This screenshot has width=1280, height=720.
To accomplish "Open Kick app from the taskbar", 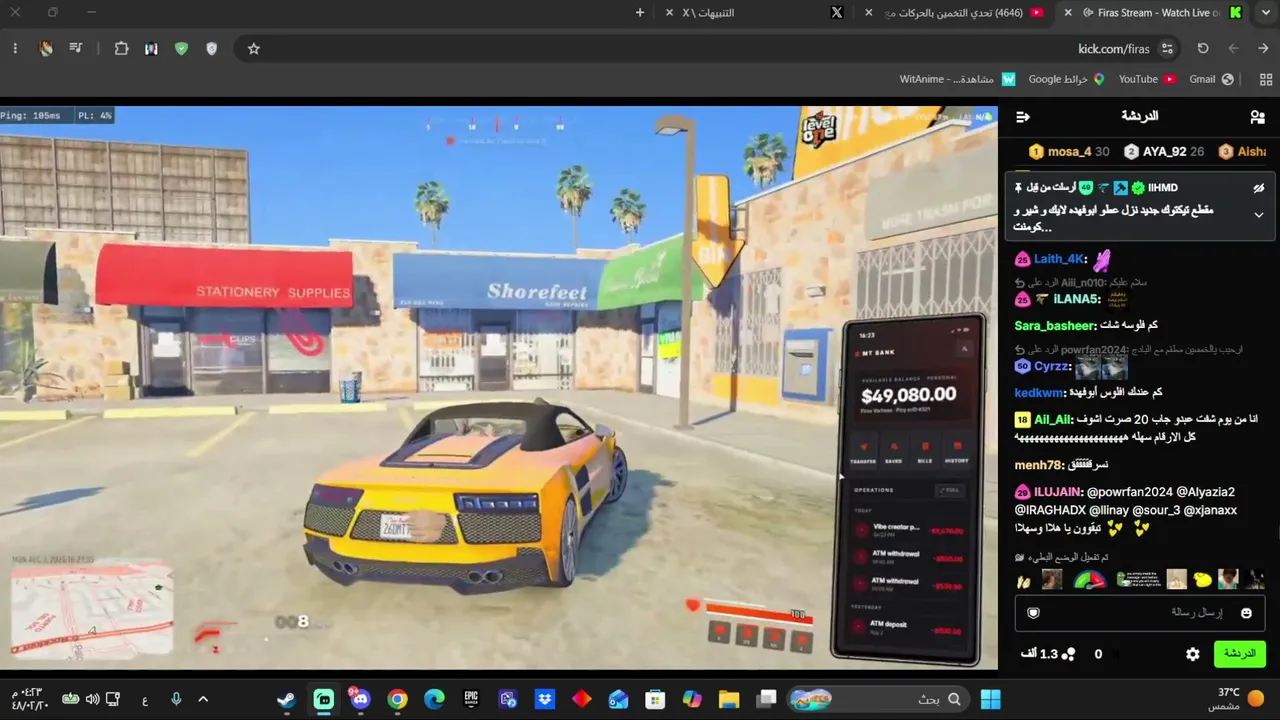I will (x=324, y=699).
